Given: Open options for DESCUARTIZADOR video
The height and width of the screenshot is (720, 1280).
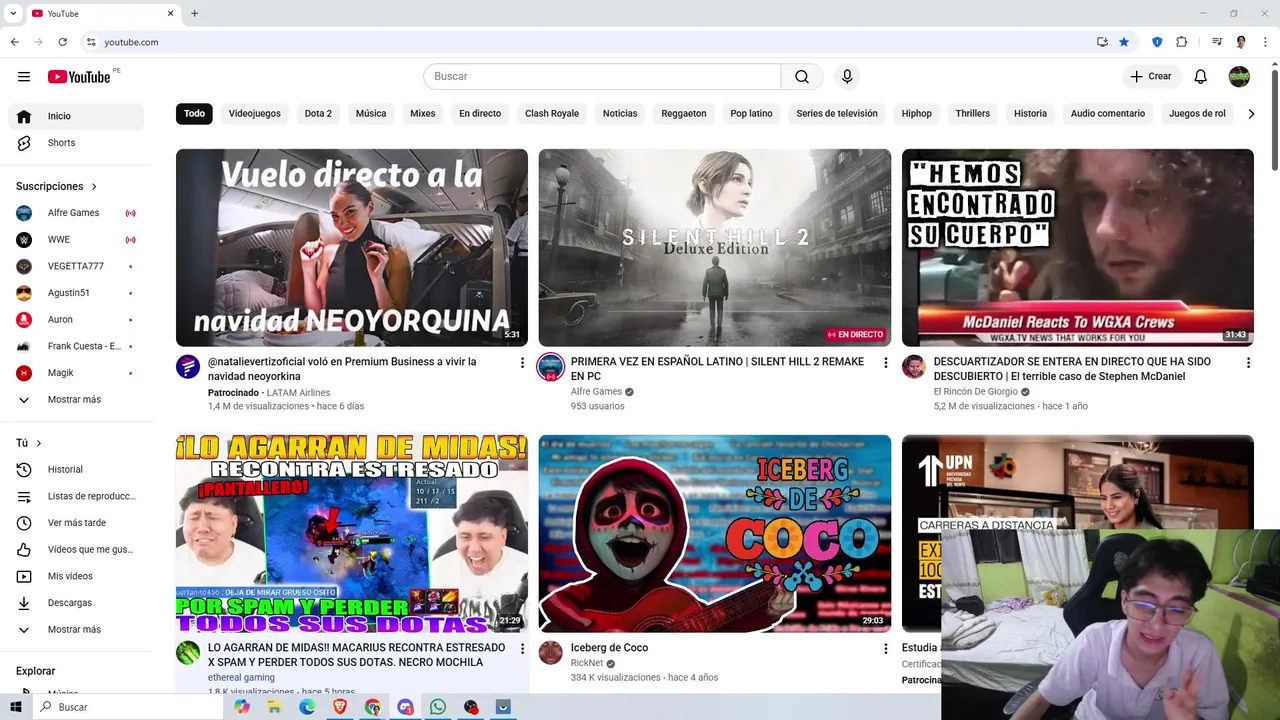Looking at the screenshot, I should tap(1248, 363).
